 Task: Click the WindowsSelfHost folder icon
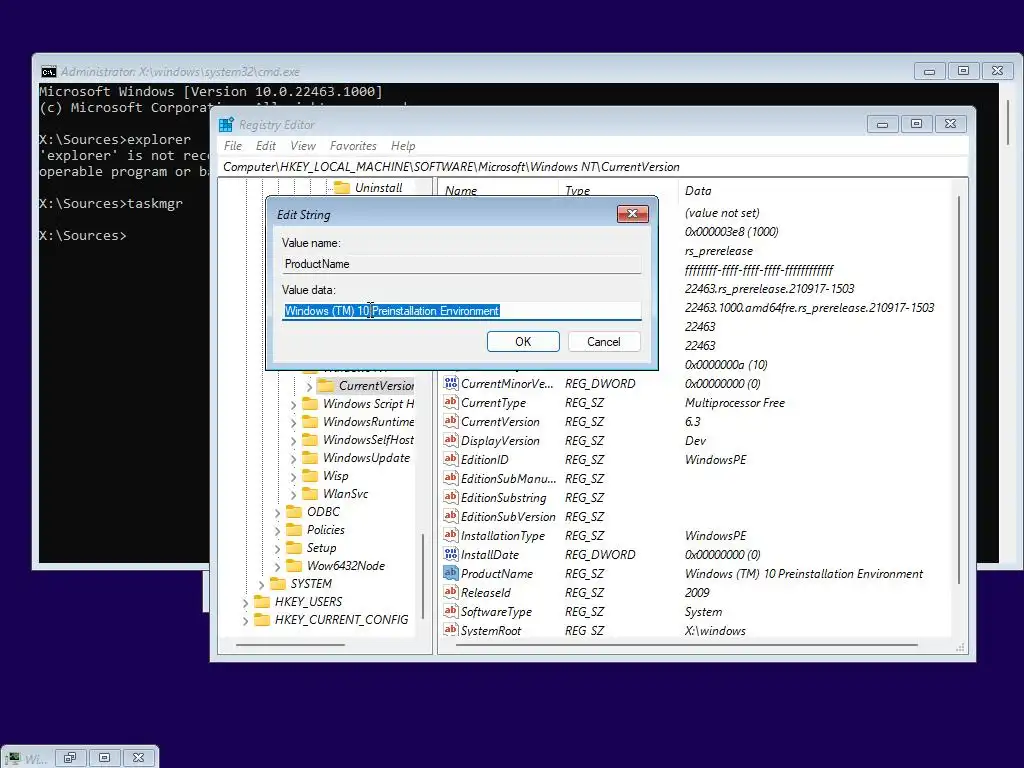310,440
